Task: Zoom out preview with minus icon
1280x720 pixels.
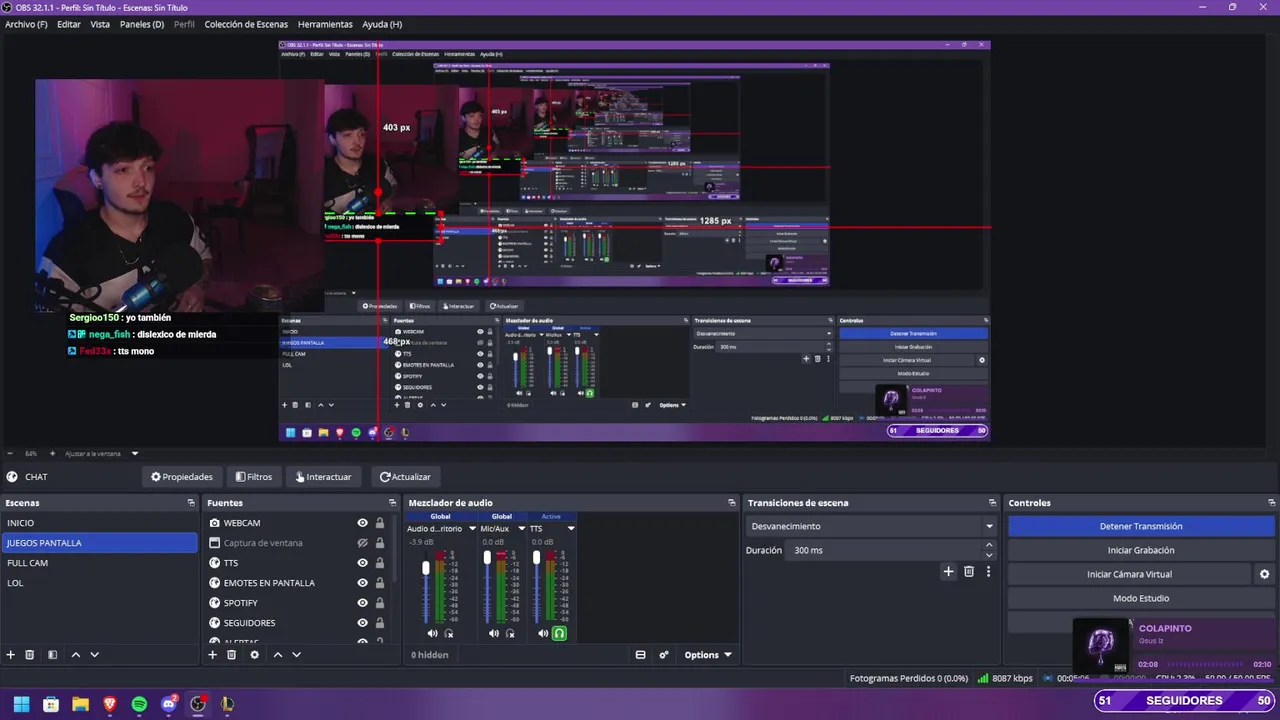Action: pos(10,453)
